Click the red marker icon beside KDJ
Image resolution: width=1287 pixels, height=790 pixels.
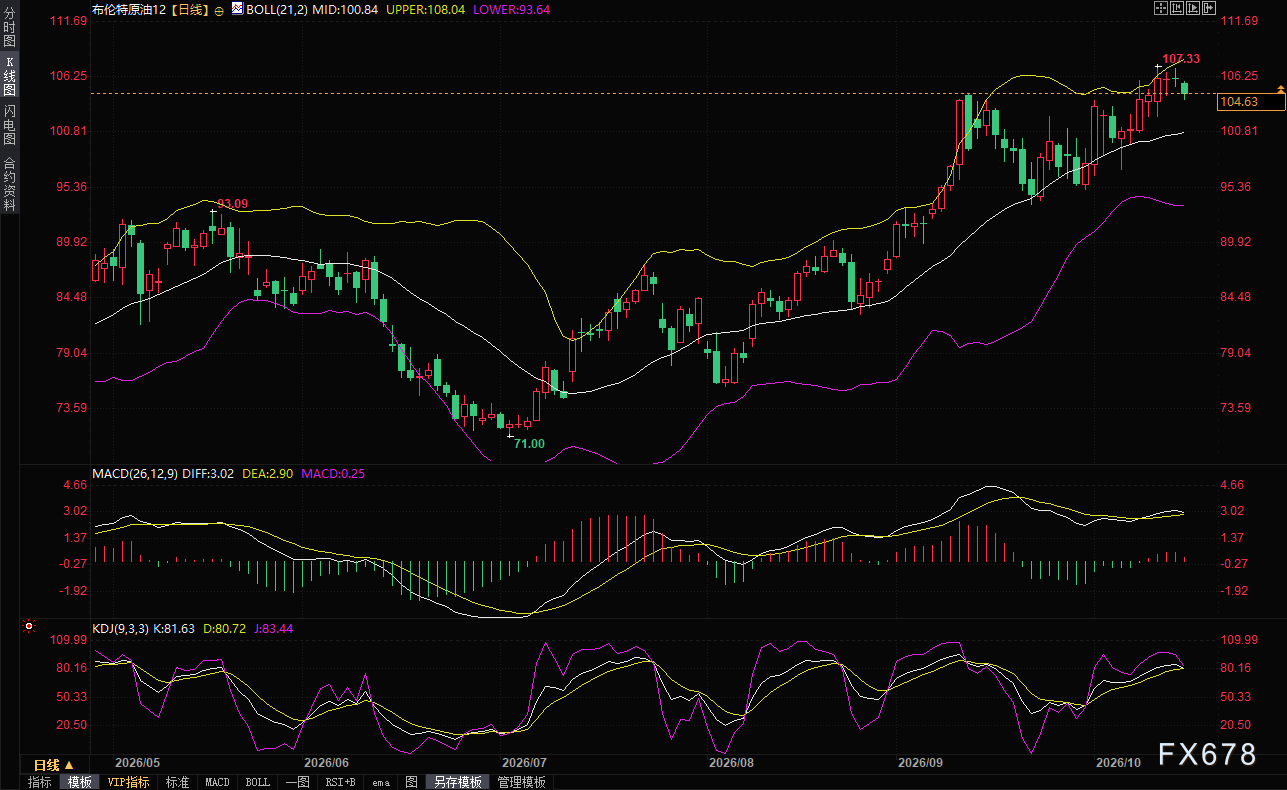pyautogui.click(x=28, y=627)
